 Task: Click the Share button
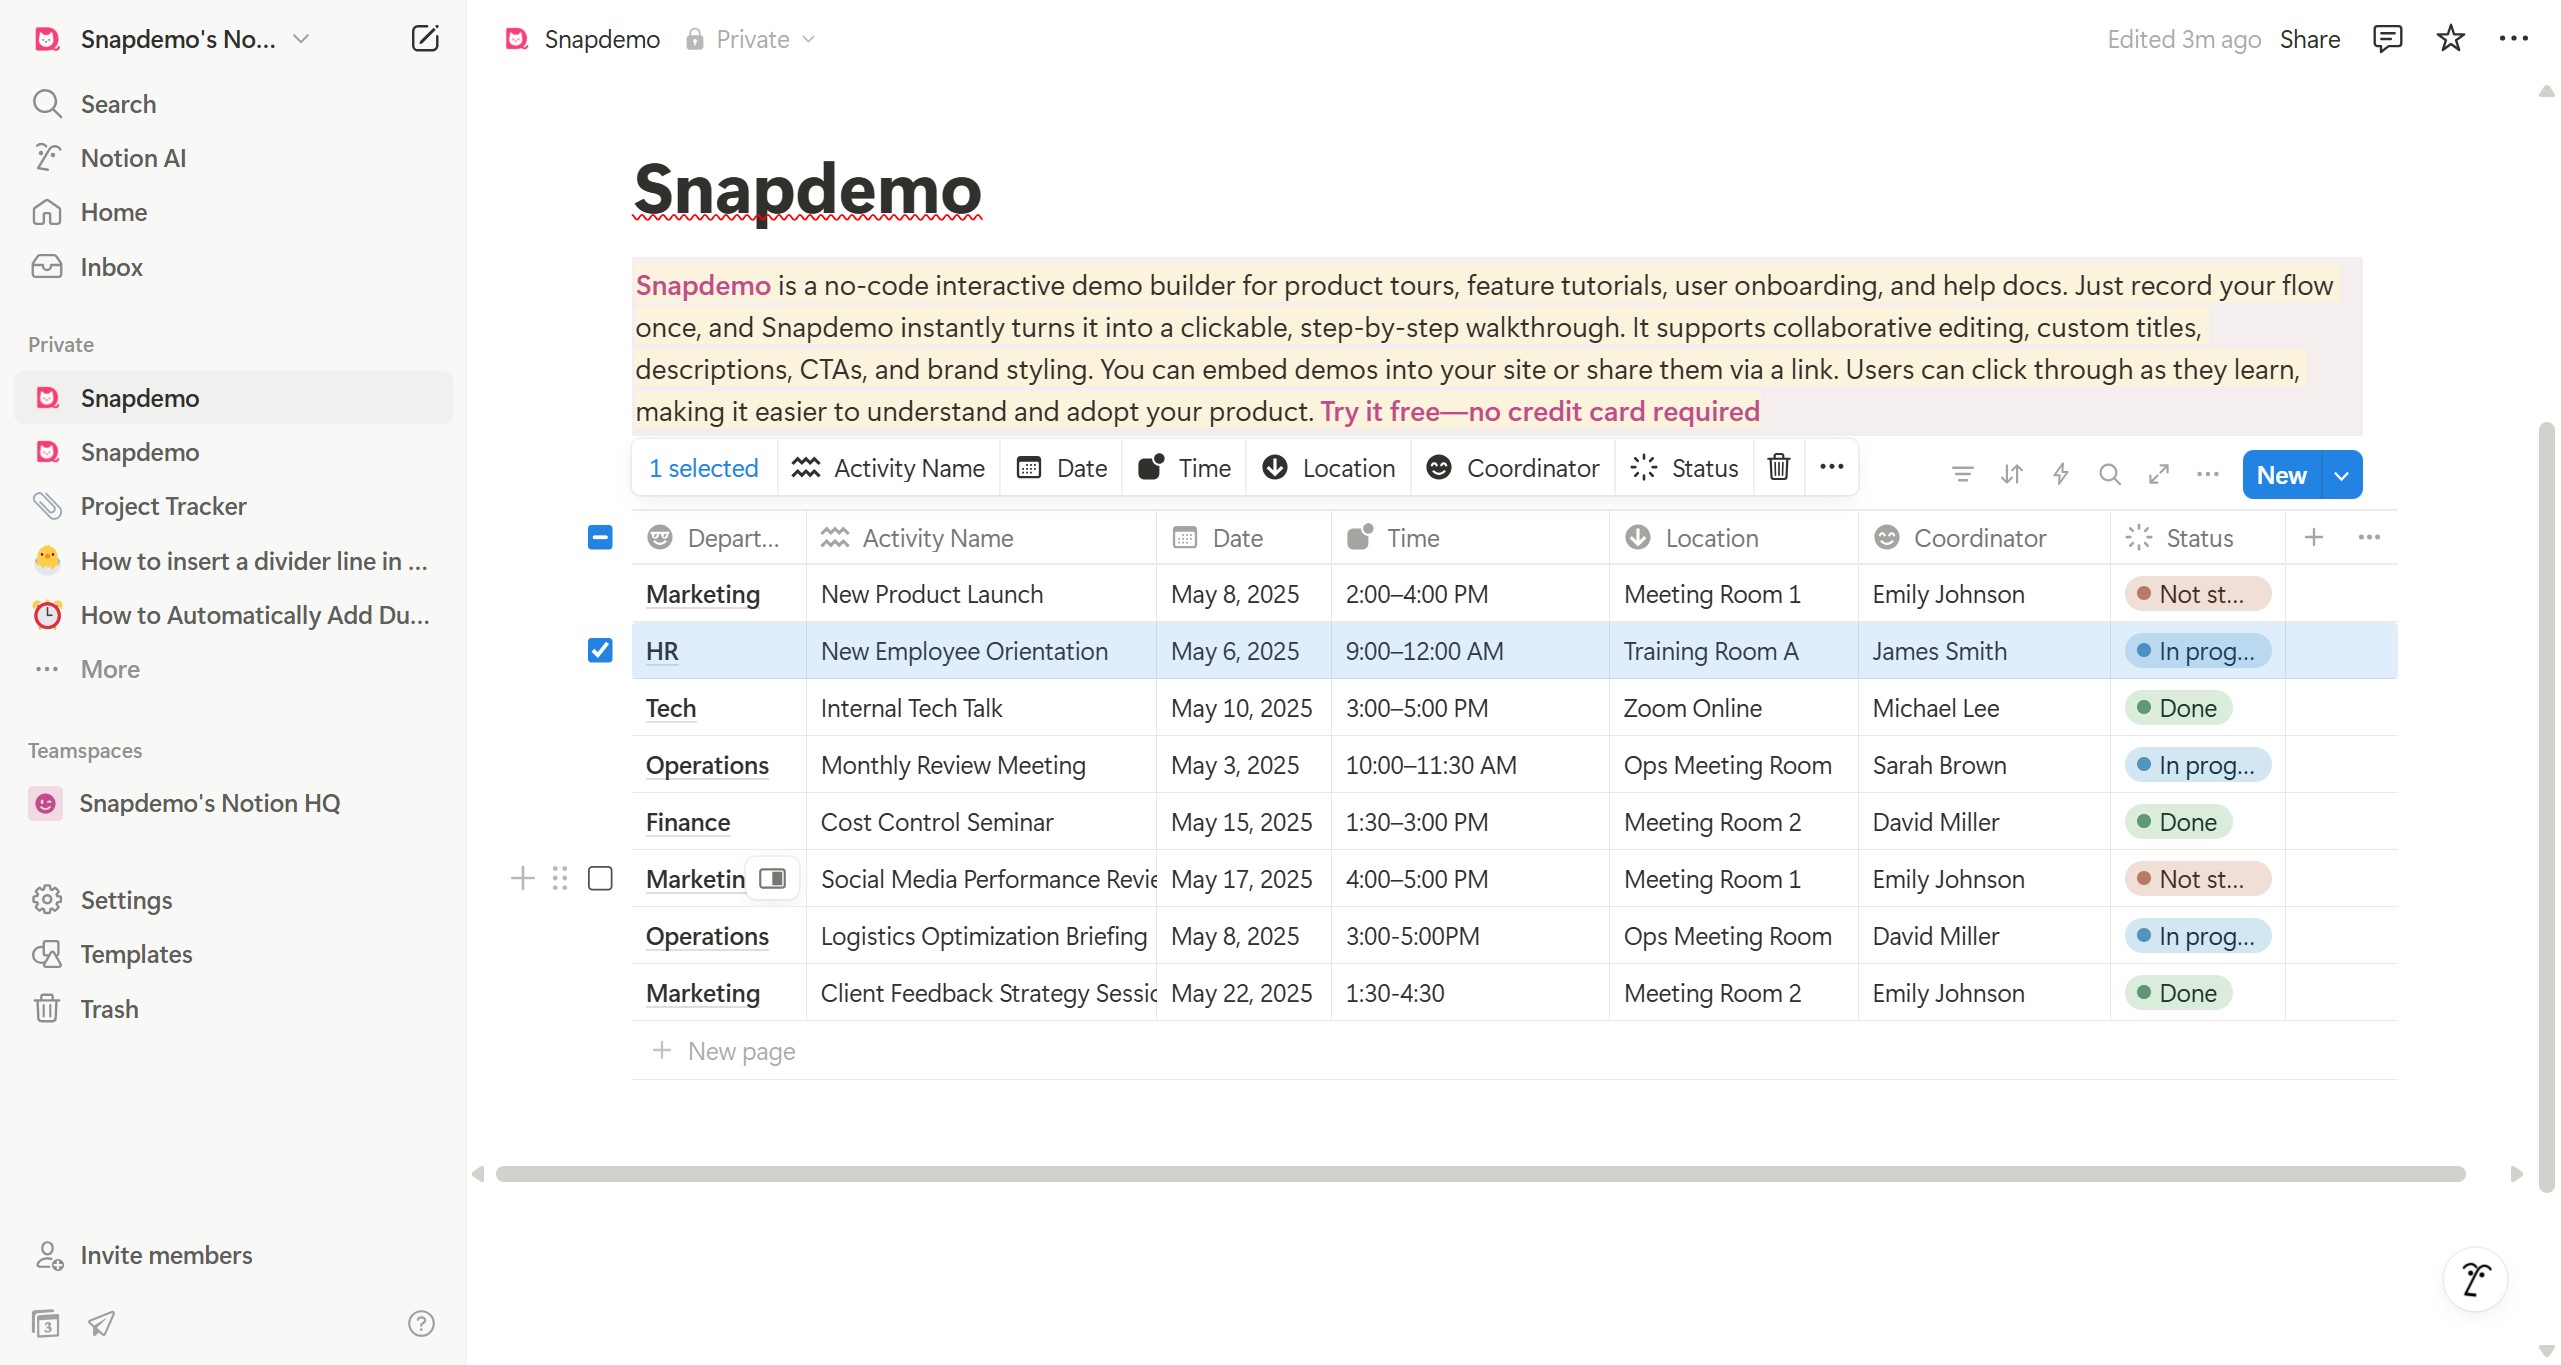2309,39
